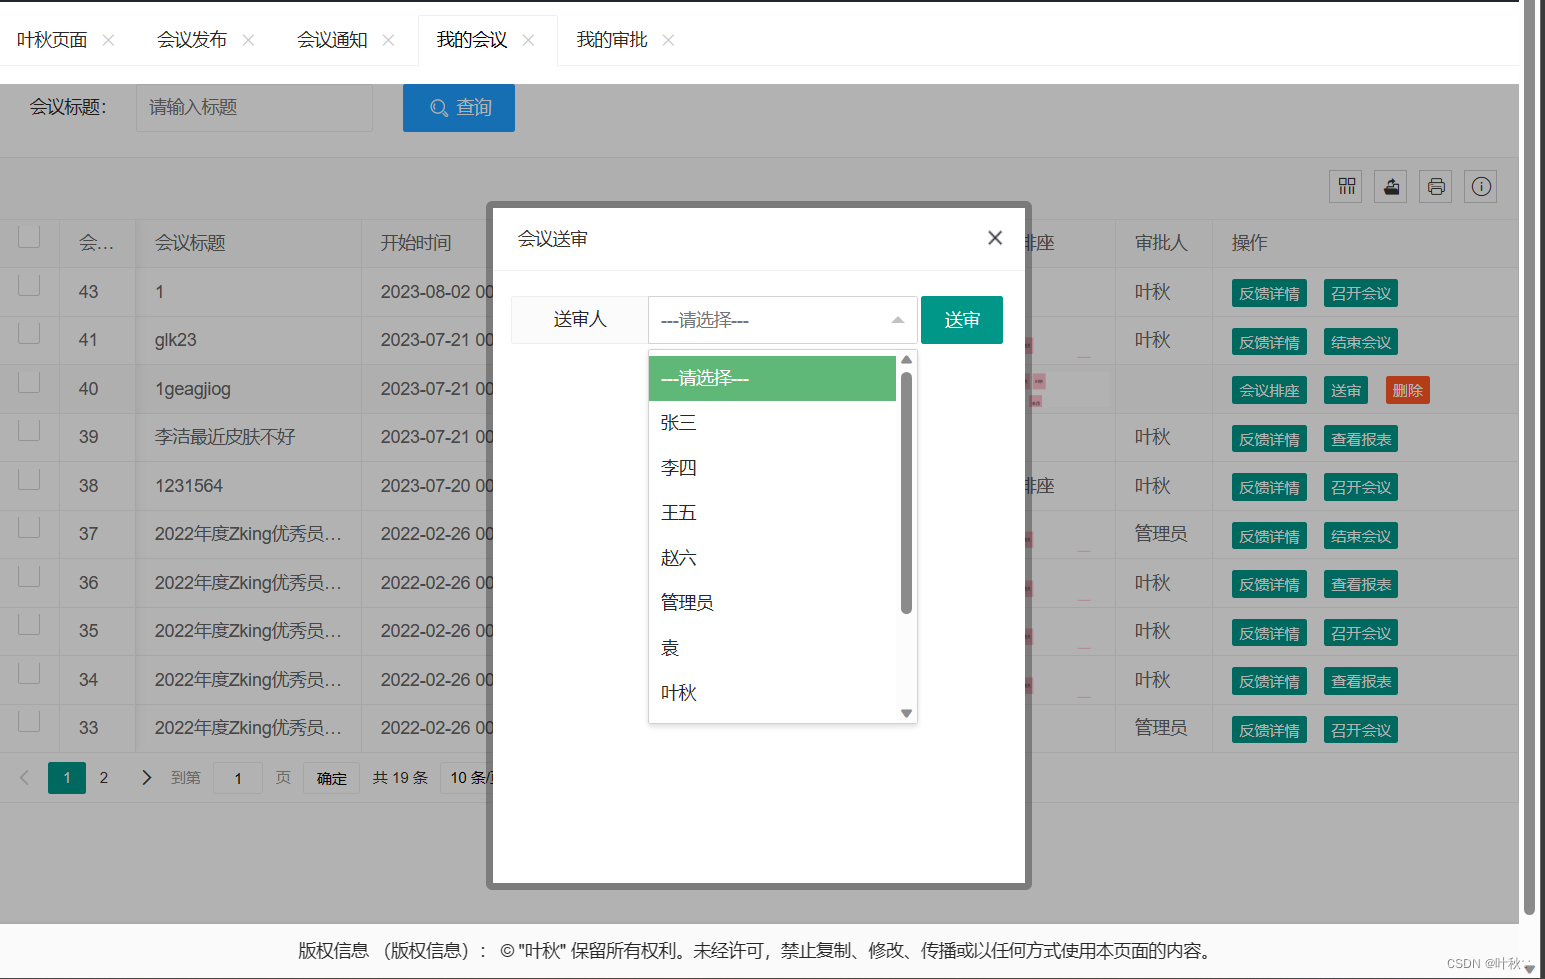Viewport: 1545px width, 979px height.
Task: Focus the page number jump input
Action: coord(238,778)
